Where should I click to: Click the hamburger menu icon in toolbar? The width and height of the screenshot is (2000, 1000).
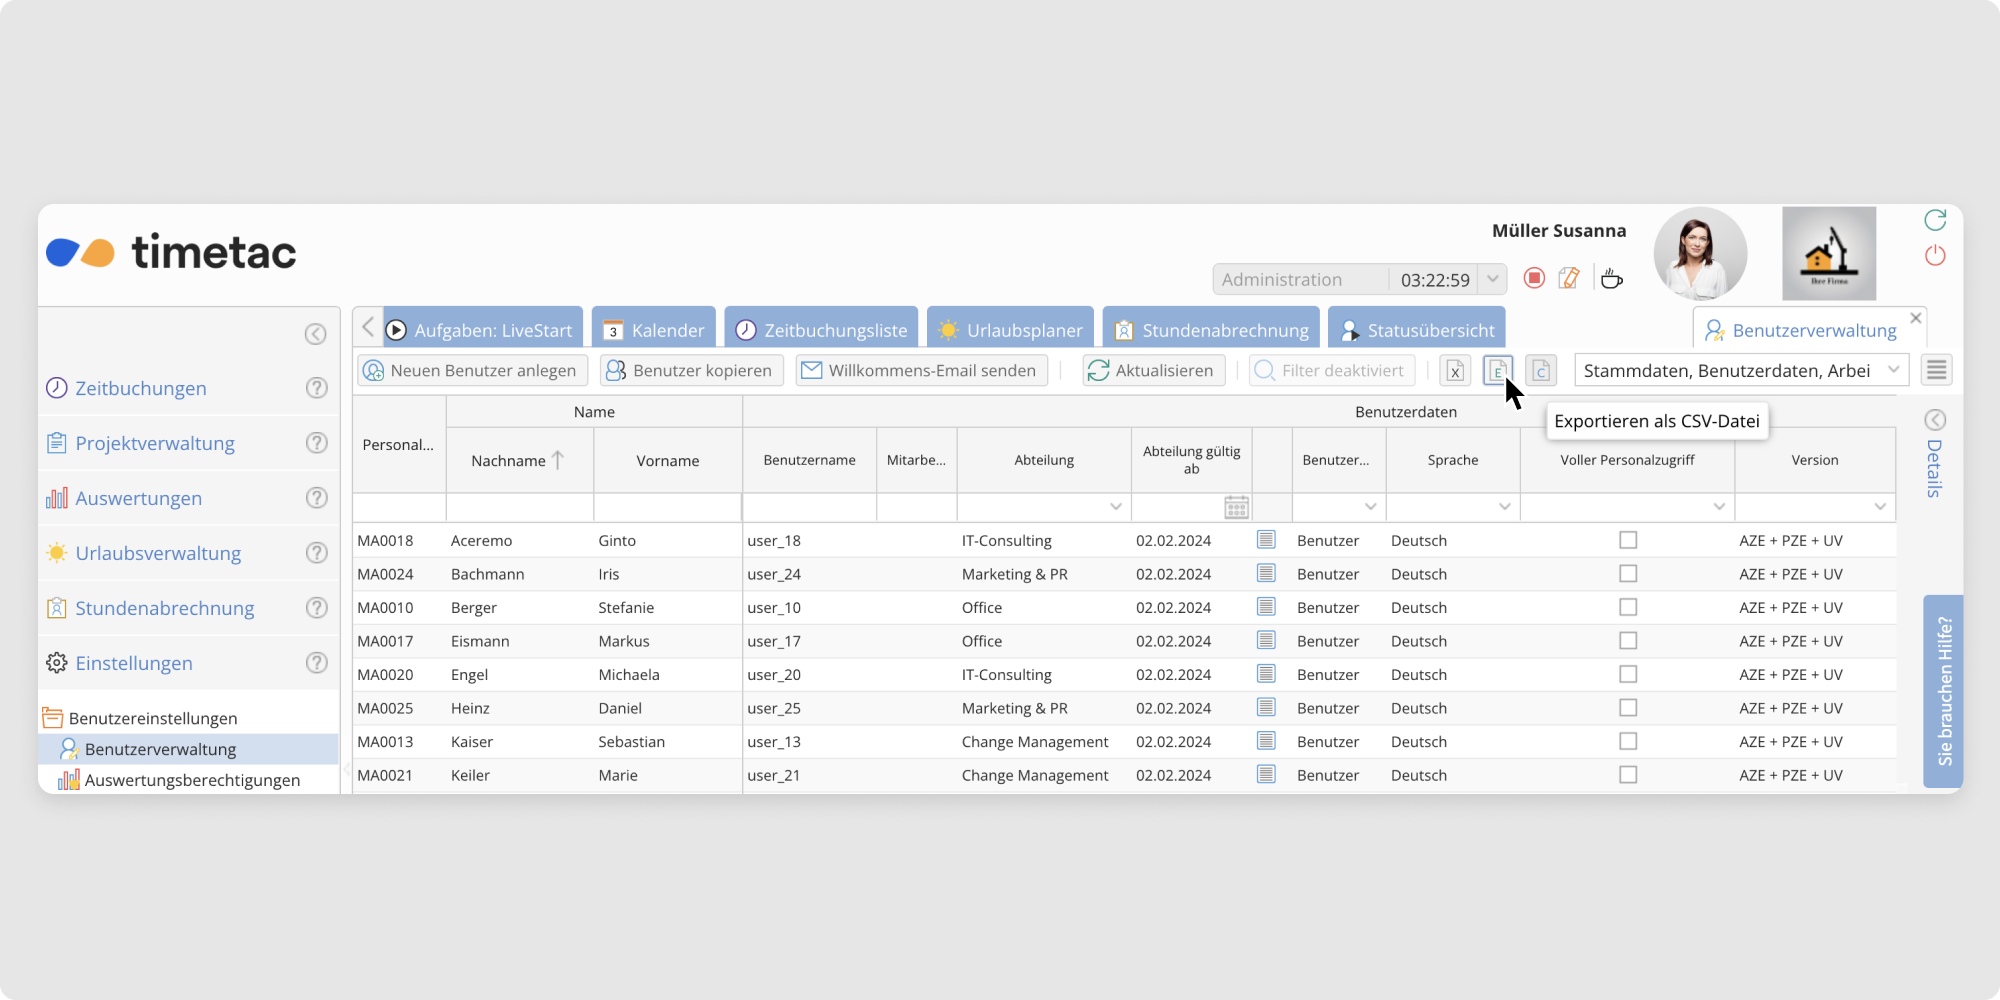(x=1936, y=370)
